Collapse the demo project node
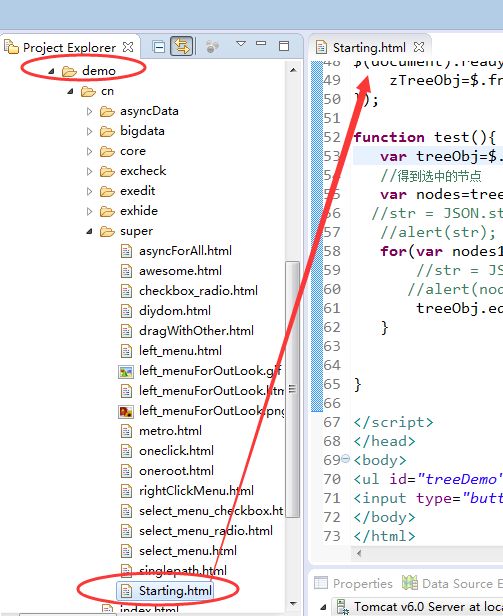Viewport: 503px width, 616px height. point(51,72)
